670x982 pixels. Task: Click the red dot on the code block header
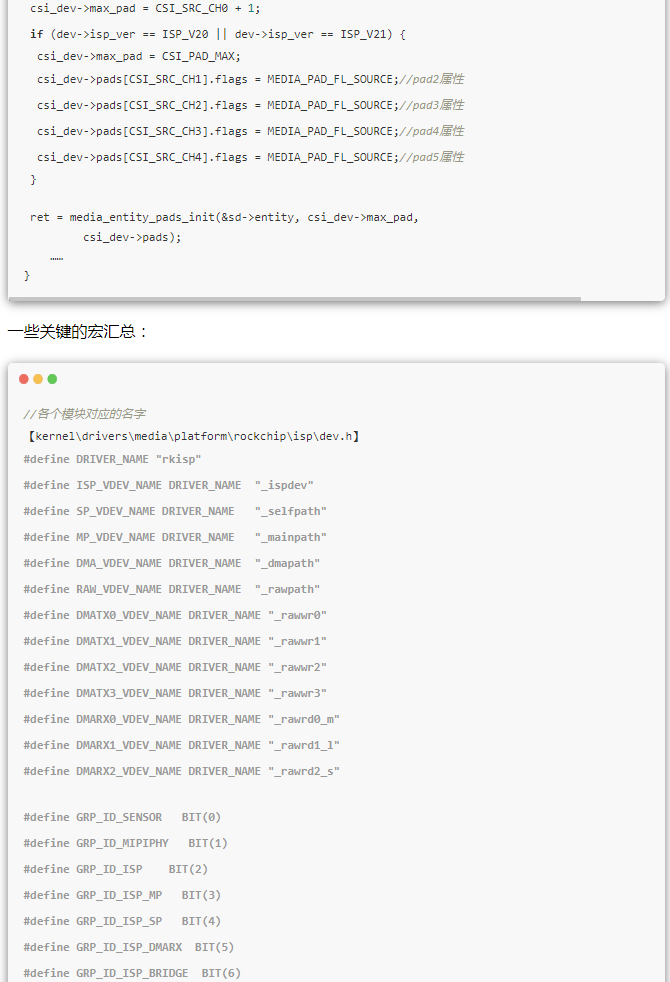(24, 379)
